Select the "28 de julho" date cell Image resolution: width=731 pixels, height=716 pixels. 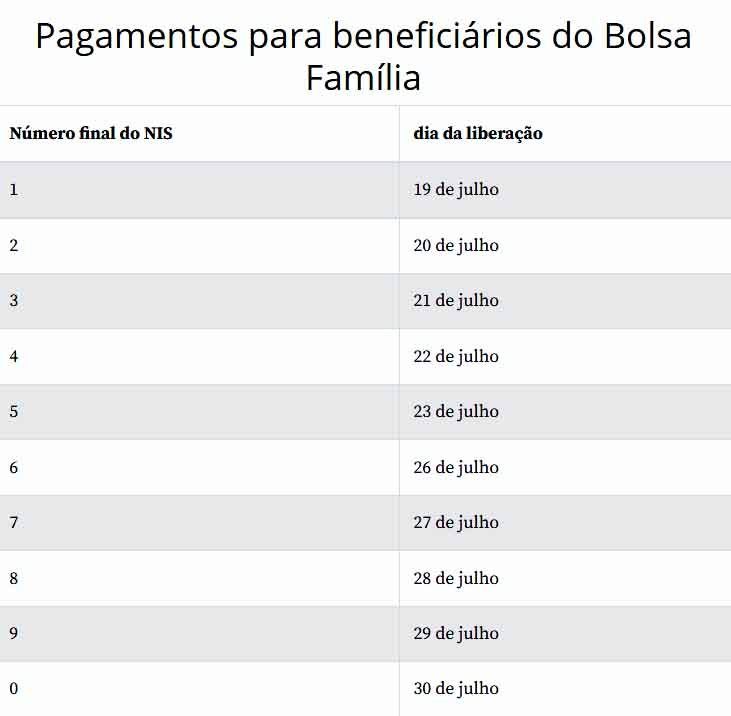(456, 578)
